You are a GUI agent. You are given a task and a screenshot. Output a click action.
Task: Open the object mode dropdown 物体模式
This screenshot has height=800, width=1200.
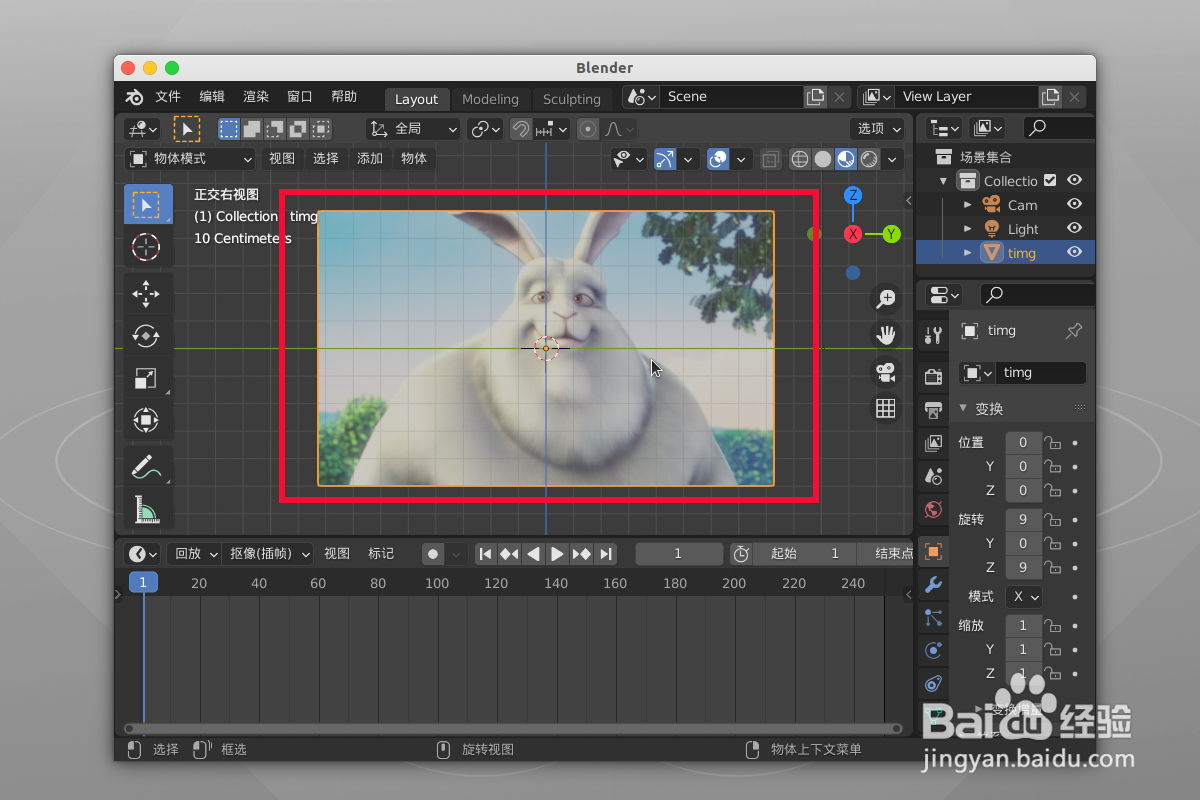(x=191, y=159)
